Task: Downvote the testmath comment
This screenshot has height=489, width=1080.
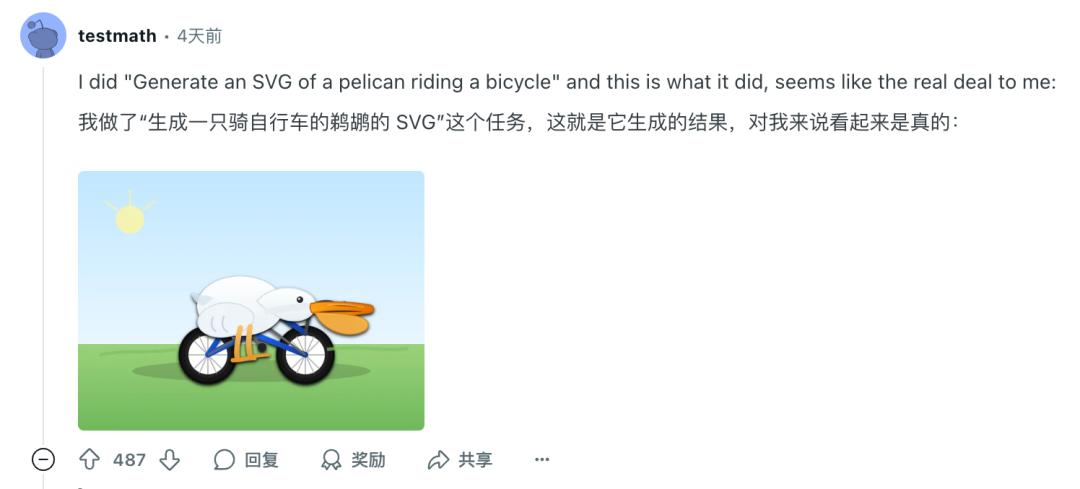Action: pyautogui.click(x=169, y=459)
